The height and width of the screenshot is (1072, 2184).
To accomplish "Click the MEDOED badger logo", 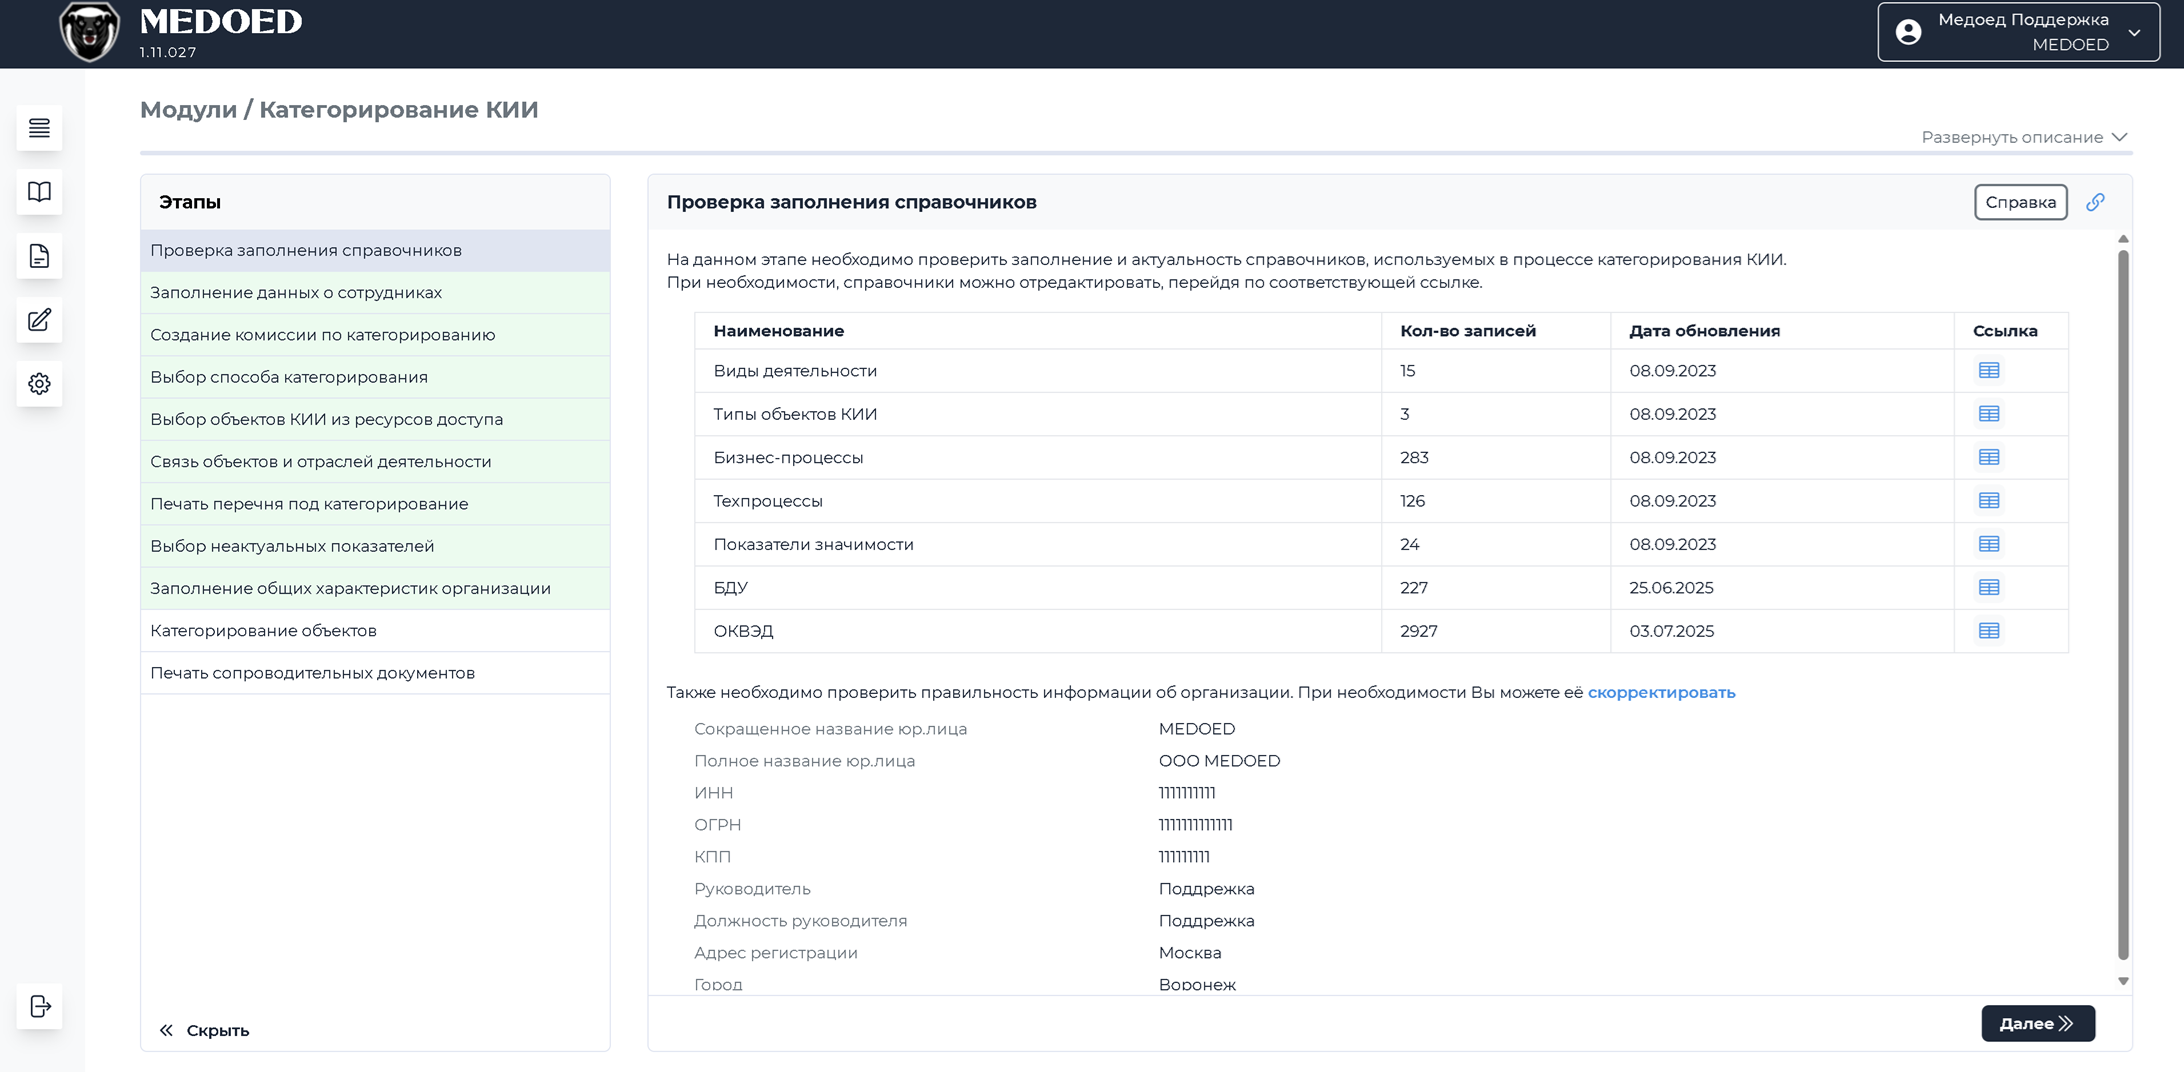I will click(89, 33).
